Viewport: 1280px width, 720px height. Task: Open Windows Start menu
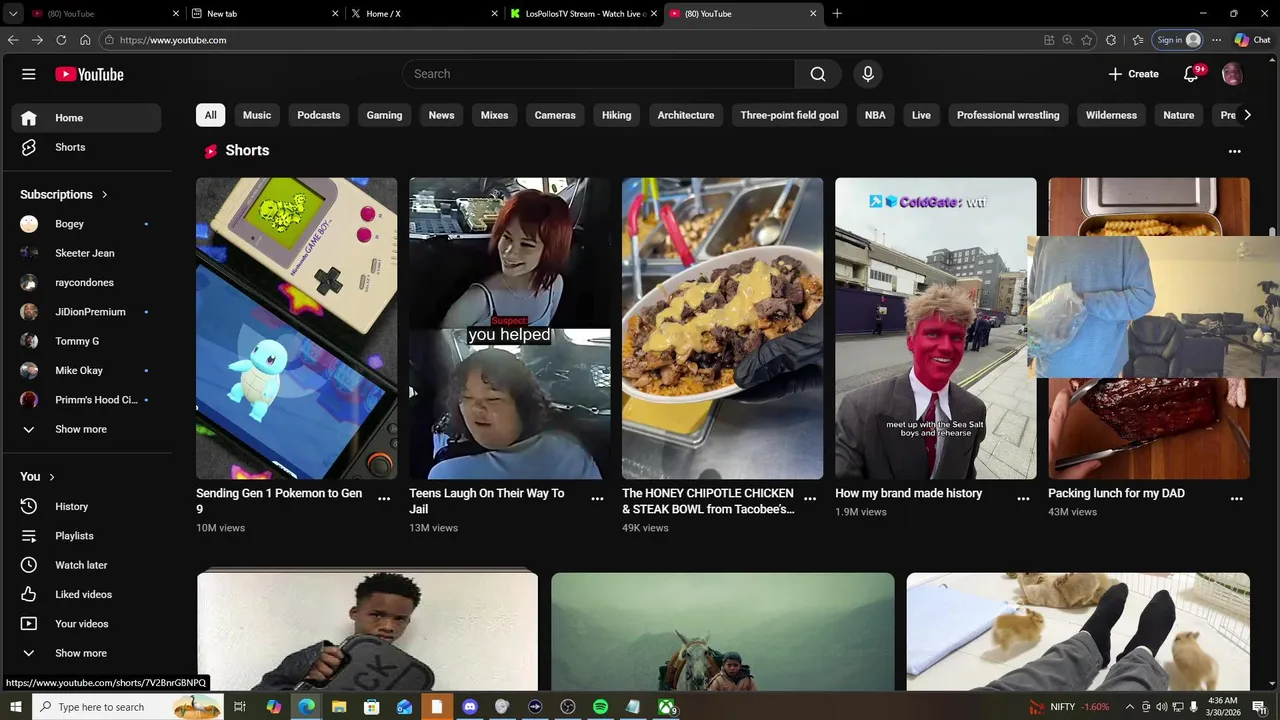tap(15, 707)
